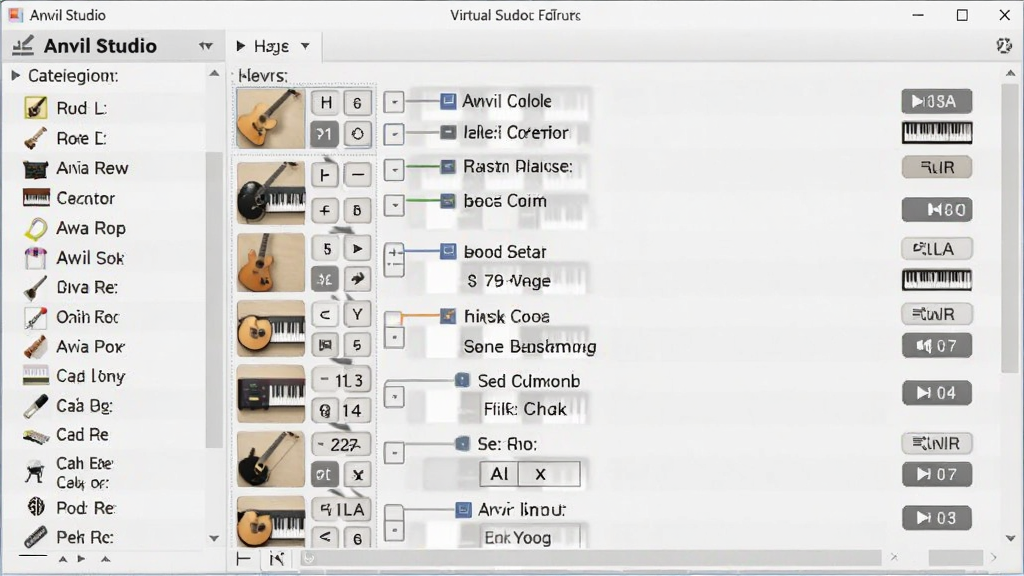
Task: Expand the Cateiegiom triangle in sidebar
Action: (16, 76)
